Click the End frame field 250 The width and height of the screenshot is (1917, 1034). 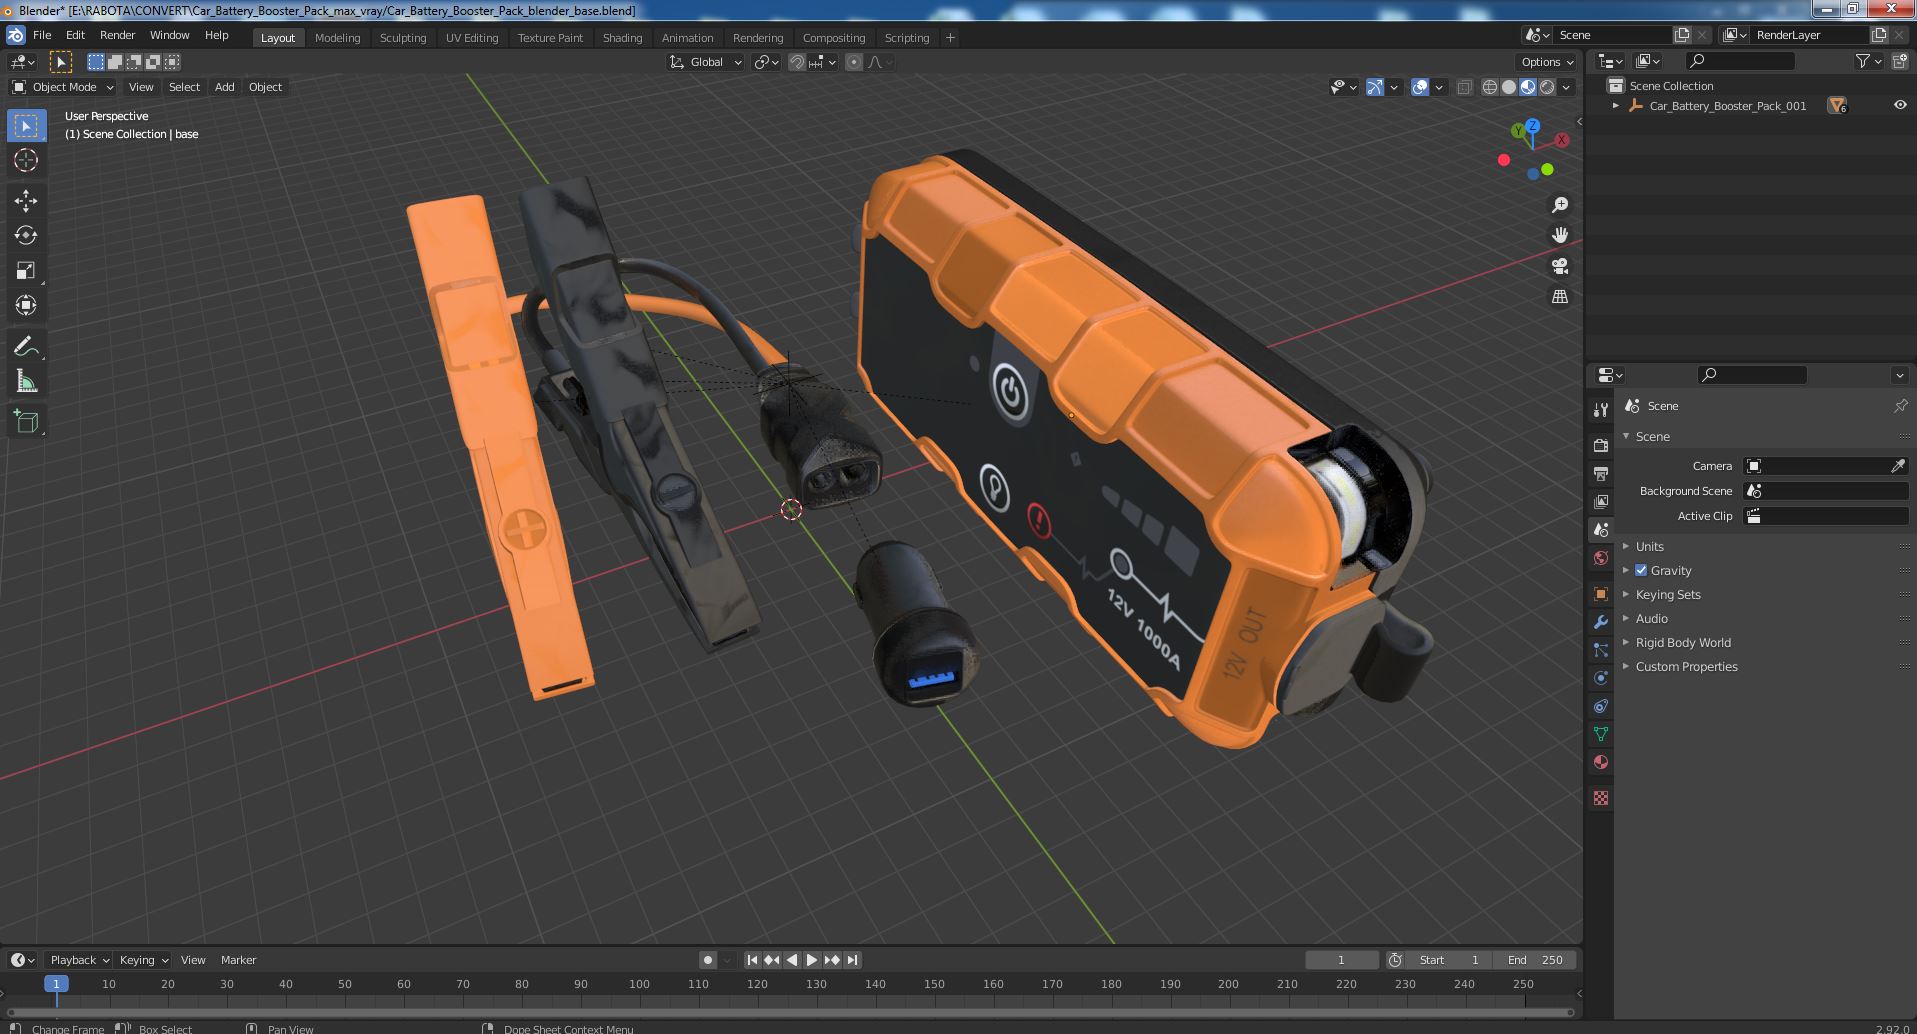click(1535, 960)
